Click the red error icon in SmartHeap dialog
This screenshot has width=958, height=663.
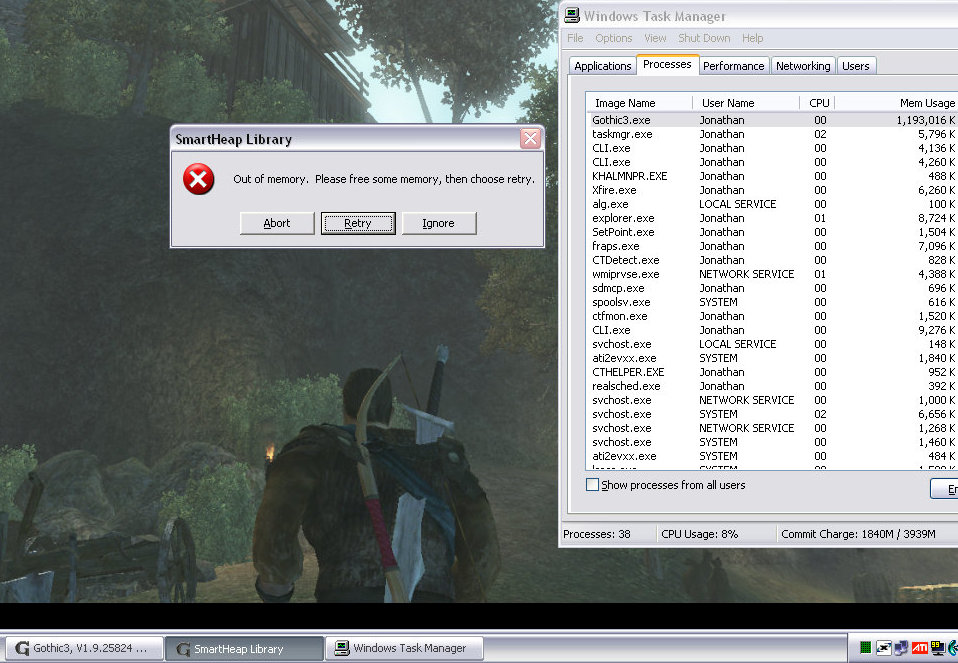(x=199, y=179)
